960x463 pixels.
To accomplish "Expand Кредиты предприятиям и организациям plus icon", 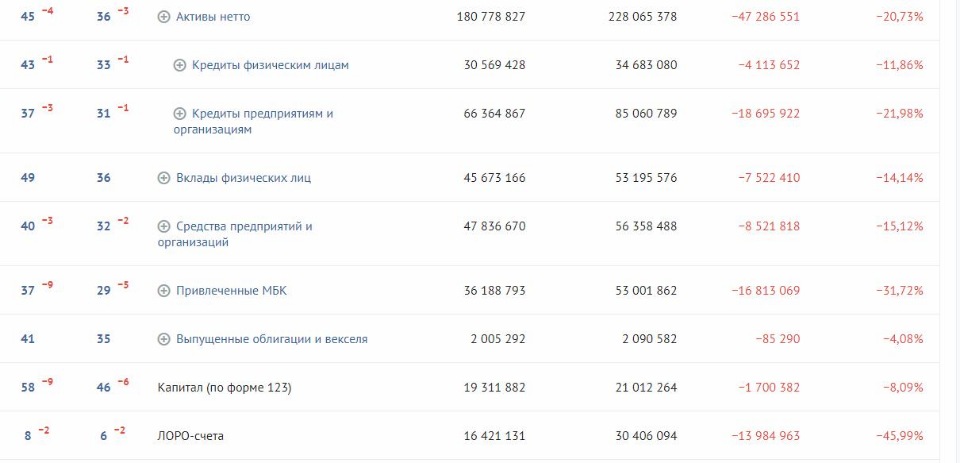I will 179,114.
